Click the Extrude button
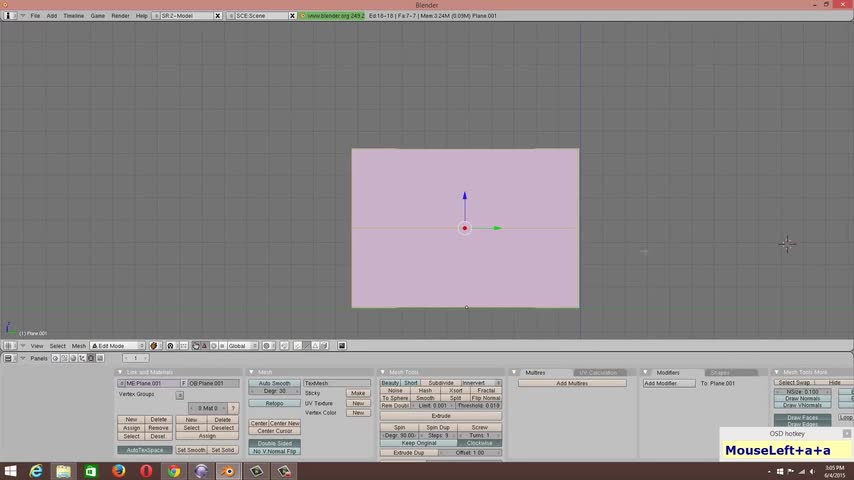 [x=441, y=416]
